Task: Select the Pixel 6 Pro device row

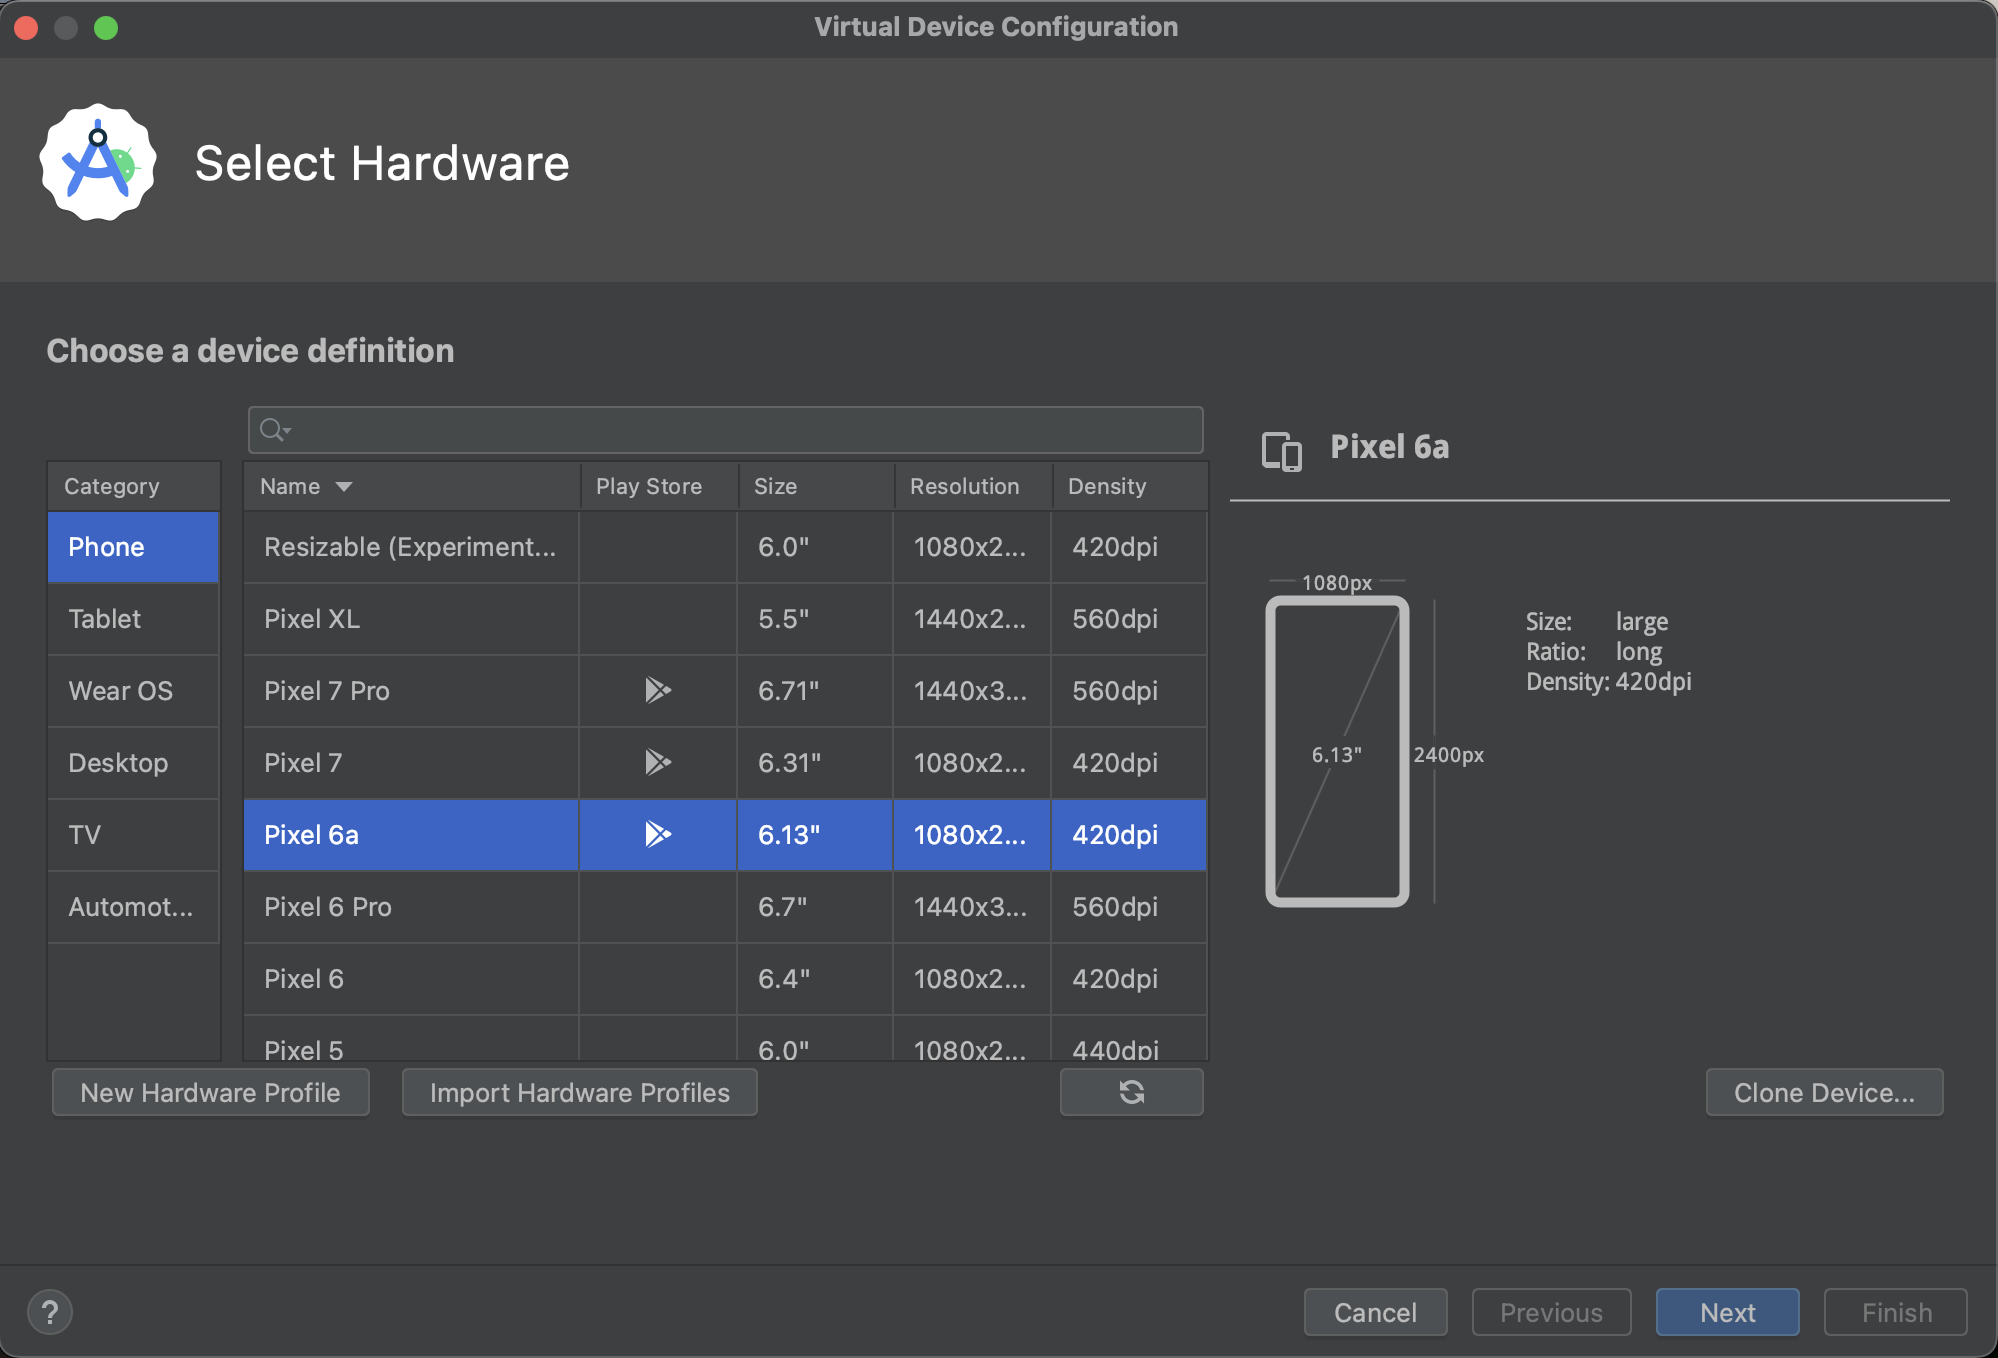Action: (410, 907)
